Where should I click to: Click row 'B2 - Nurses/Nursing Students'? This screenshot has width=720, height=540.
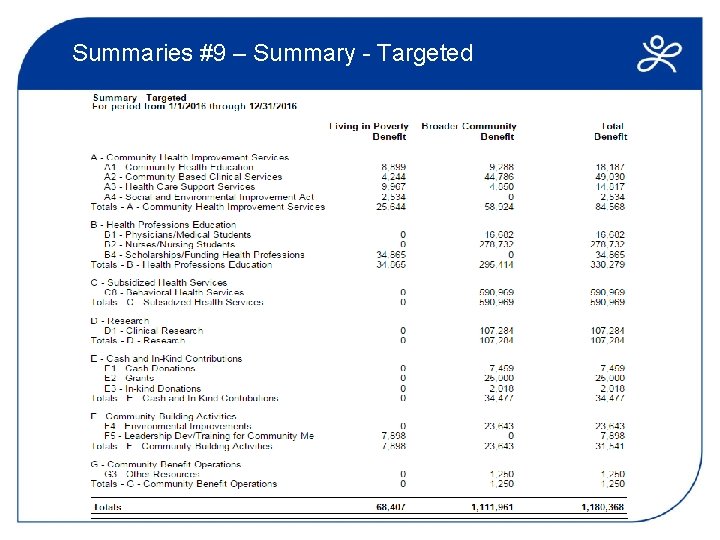[x=364, y=245]
